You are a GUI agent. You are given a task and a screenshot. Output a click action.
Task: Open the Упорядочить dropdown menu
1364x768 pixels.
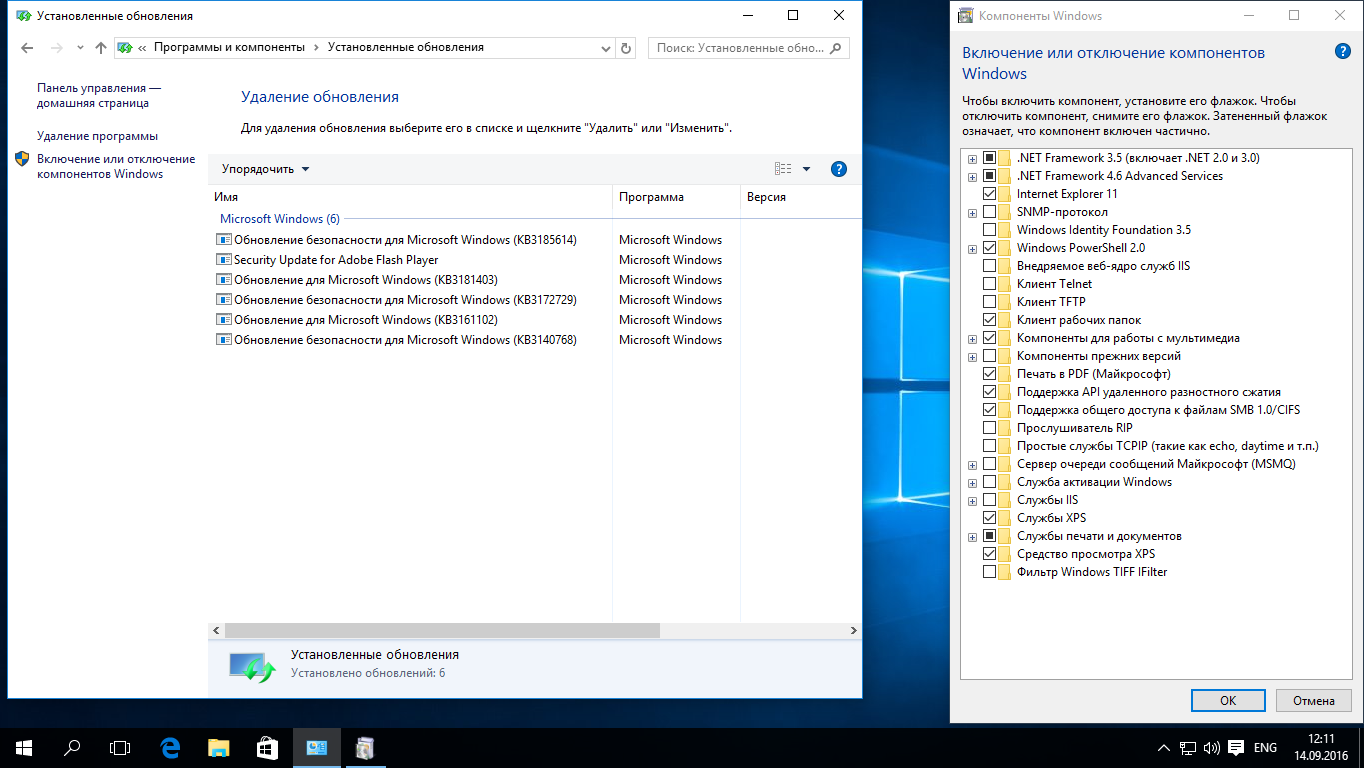click(x=265, y=169)
